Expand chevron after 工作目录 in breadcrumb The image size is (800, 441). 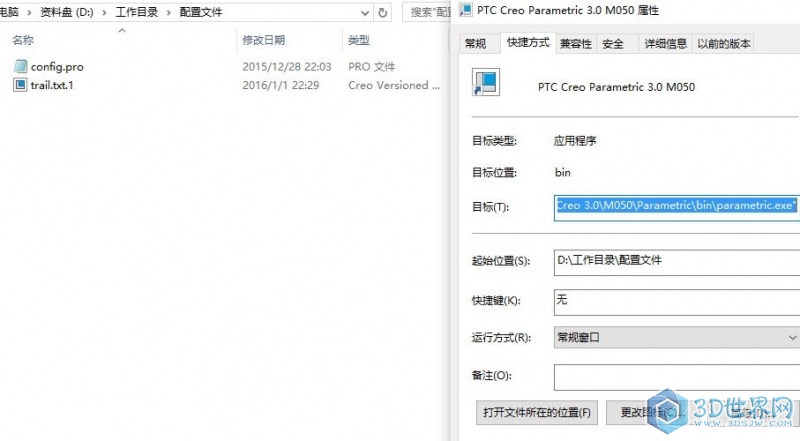click(168, 12)
